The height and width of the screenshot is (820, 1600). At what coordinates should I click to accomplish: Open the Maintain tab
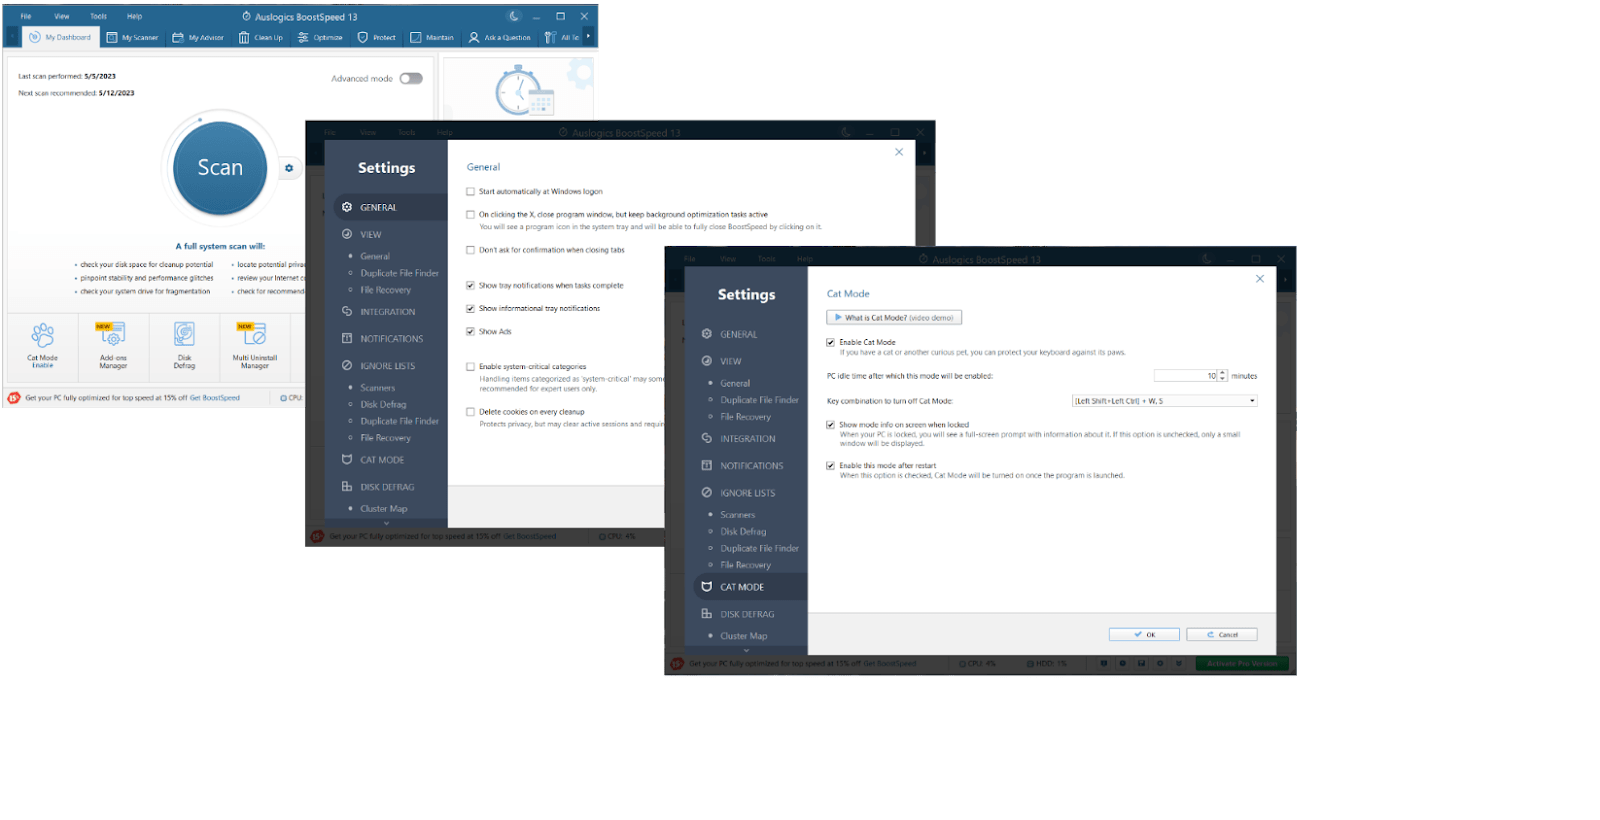pos(432,37)
